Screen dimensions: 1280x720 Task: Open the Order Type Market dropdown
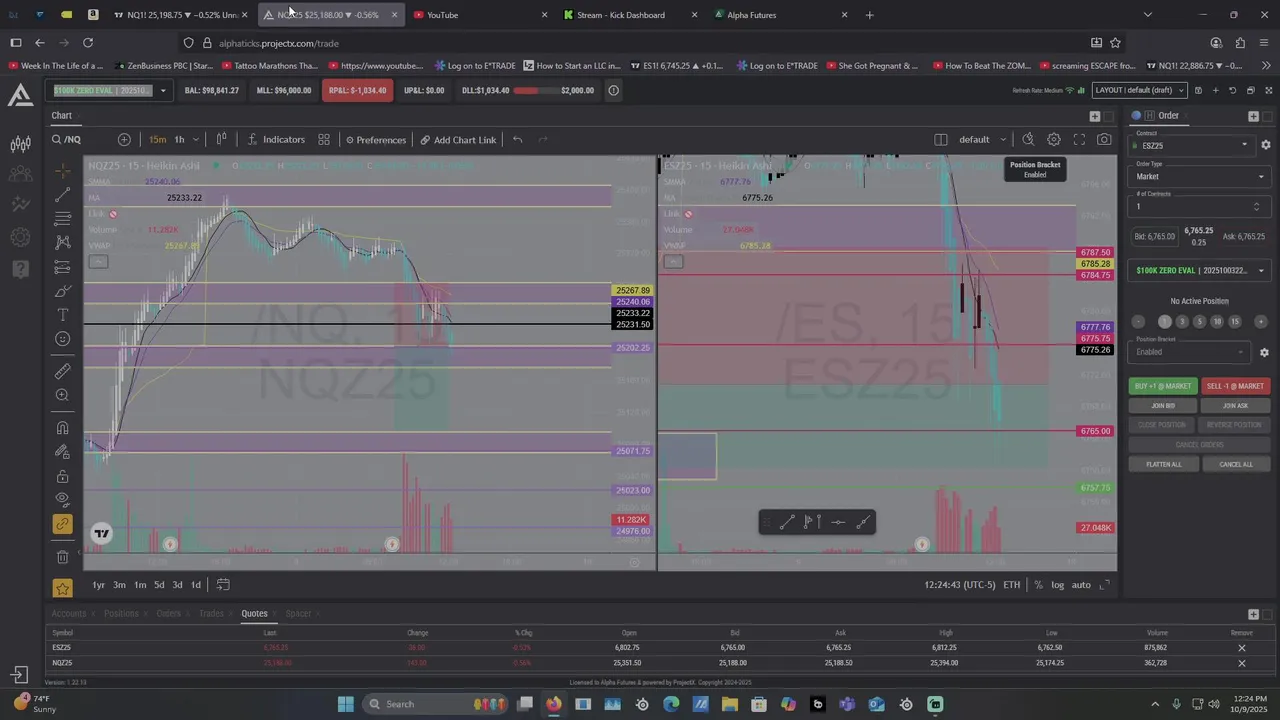pyautogui.click(x=1200, y=176)
